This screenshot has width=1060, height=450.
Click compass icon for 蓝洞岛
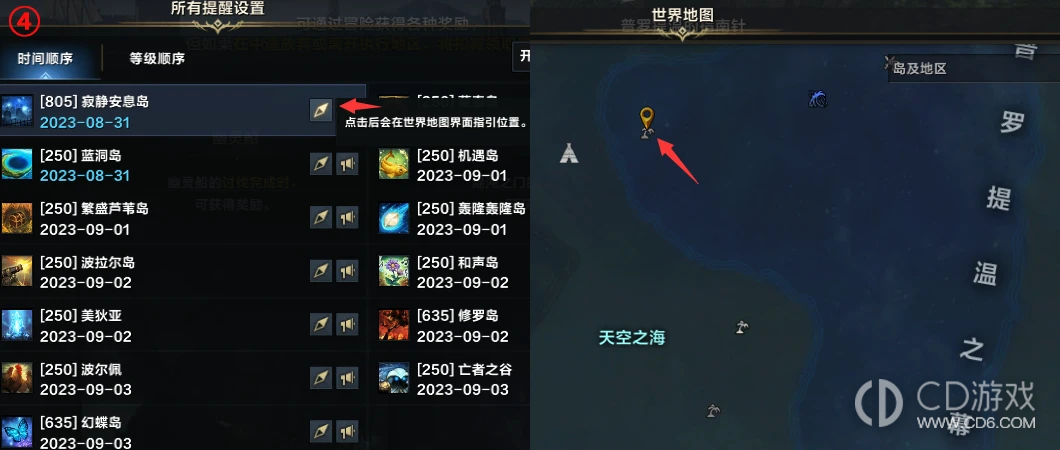click(321, 164)
